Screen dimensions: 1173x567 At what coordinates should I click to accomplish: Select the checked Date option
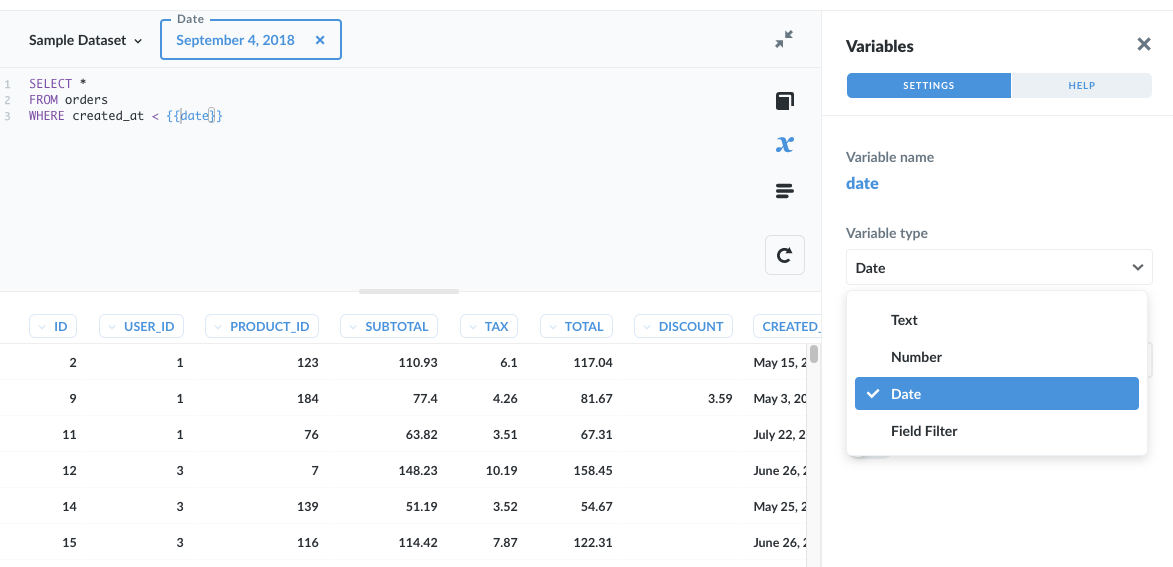(x=996, y=394)
